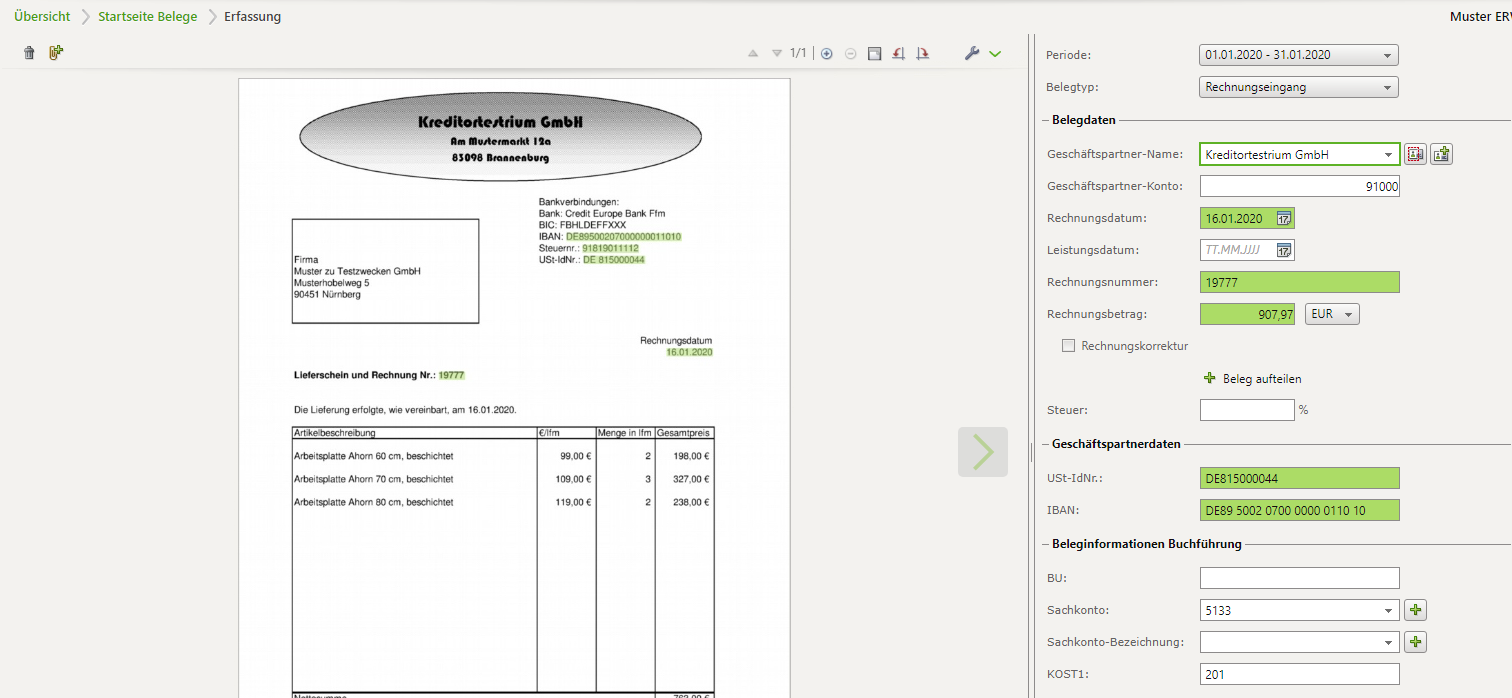Enable the Rechnungskorrektur checkbox
Viewport: 1512px width, 698px height.
[1068, 345]
